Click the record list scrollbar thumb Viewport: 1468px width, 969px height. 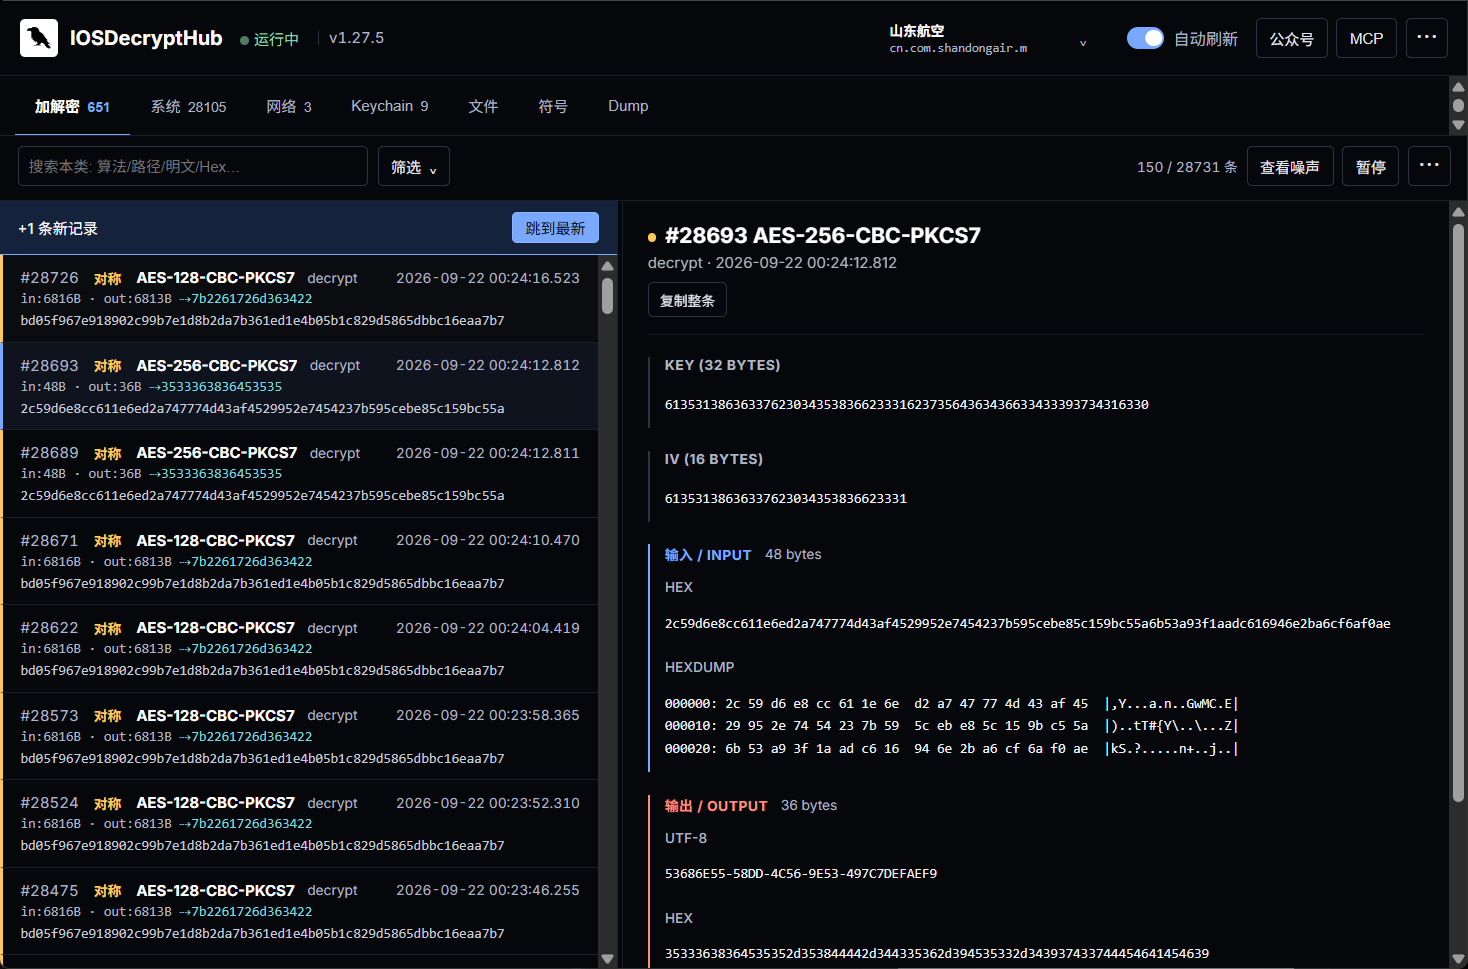[x=607, y=296]
